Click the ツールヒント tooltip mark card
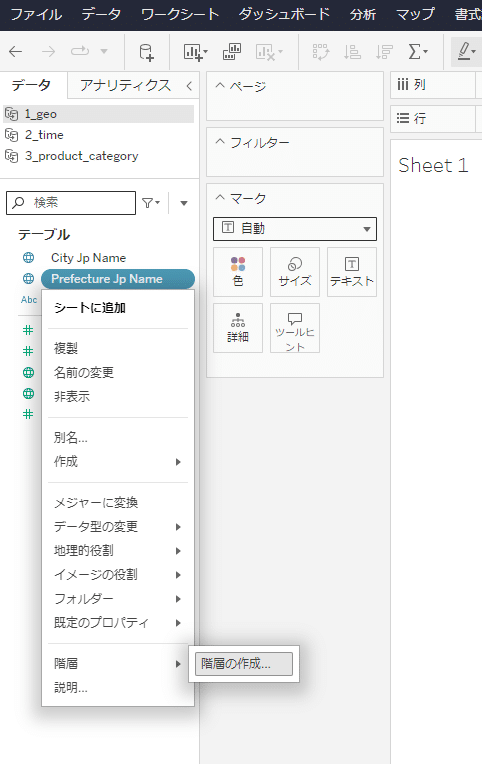Screen dimensions: 482x764 (x=295, y=328)
